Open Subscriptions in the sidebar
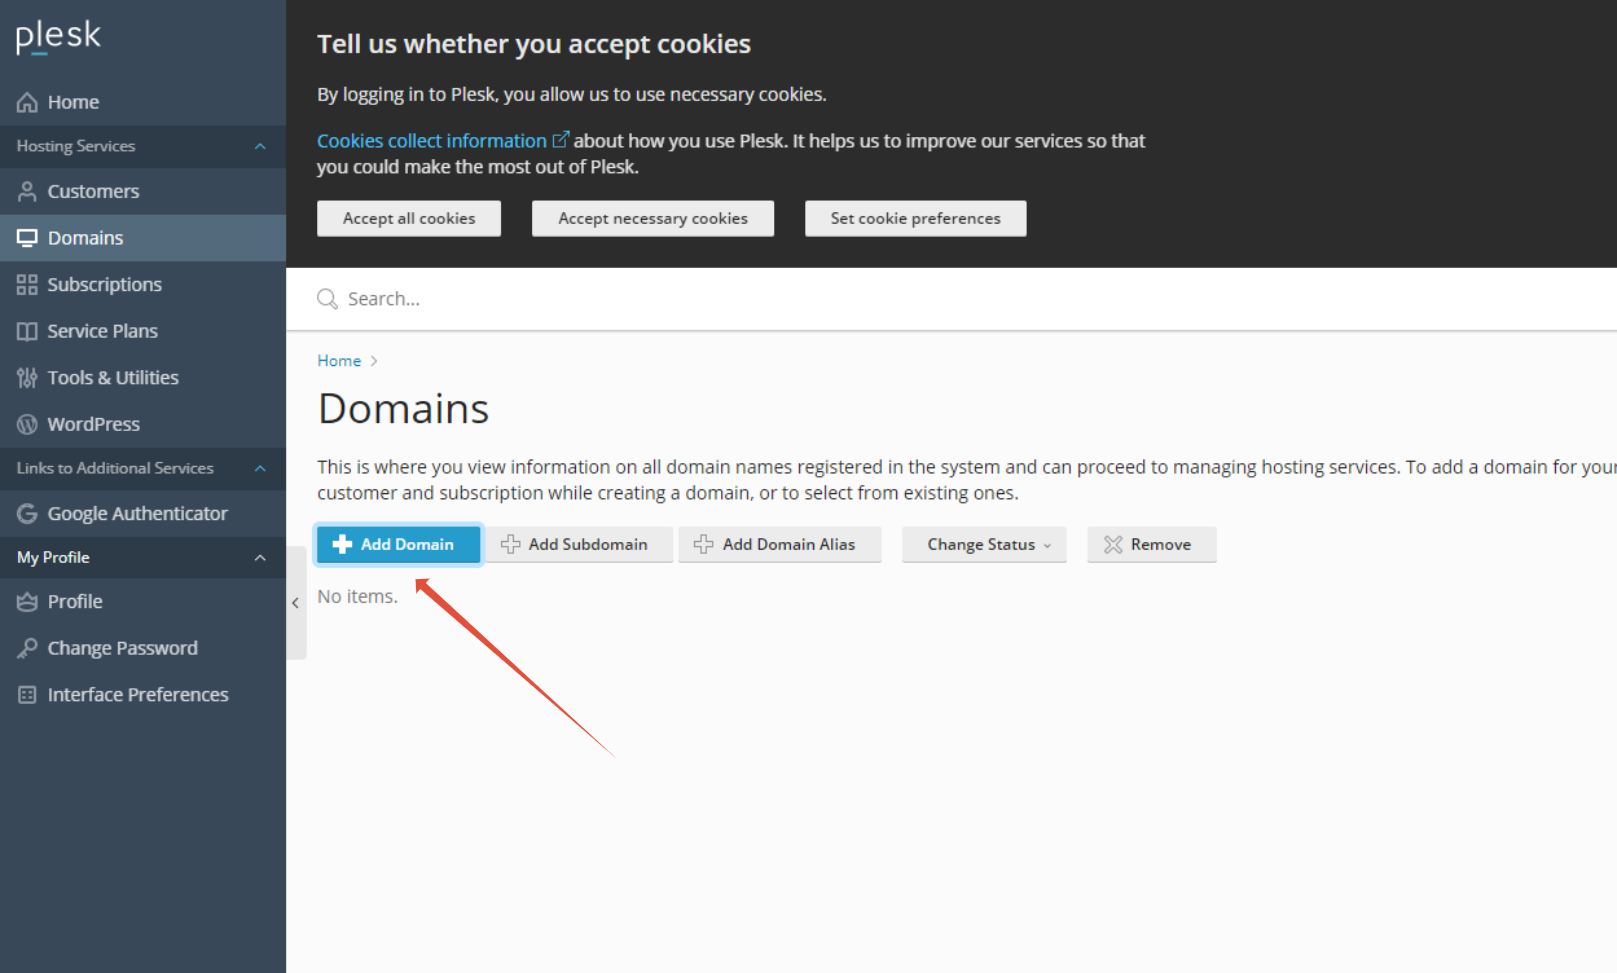The height and width of the screenshot is (973, 1617). (x=143, y=285)
